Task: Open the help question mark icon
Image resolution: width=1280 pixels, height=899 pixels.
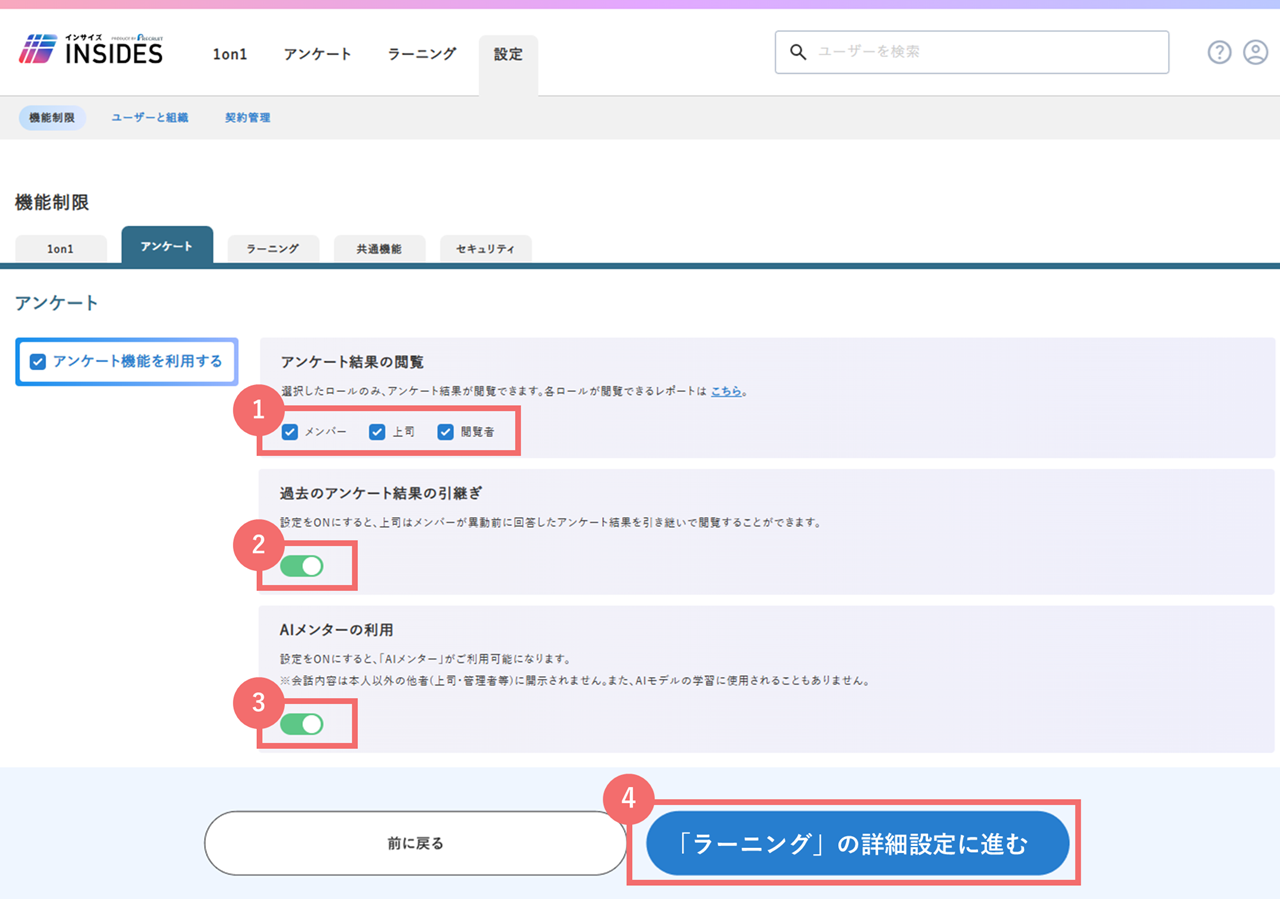Action: coord(1219,52)
